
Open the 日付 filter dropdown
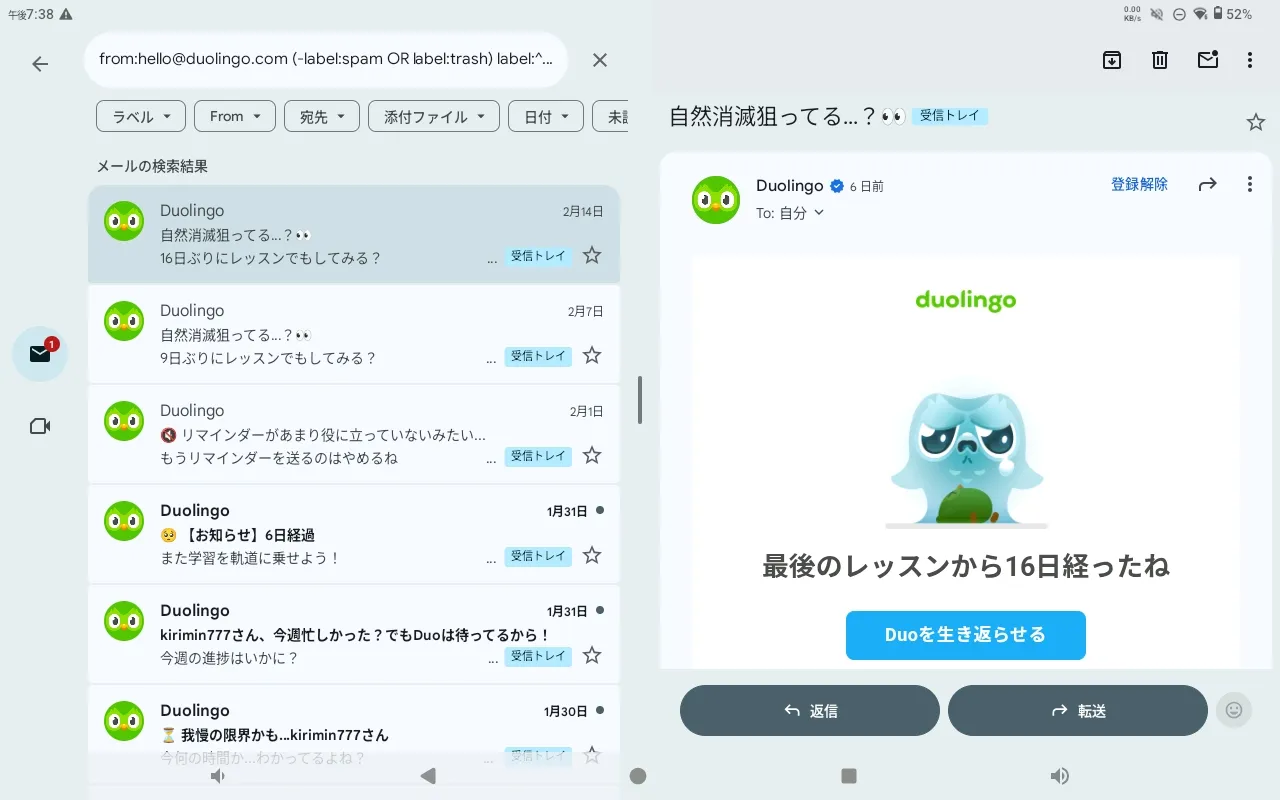[546, 116]
